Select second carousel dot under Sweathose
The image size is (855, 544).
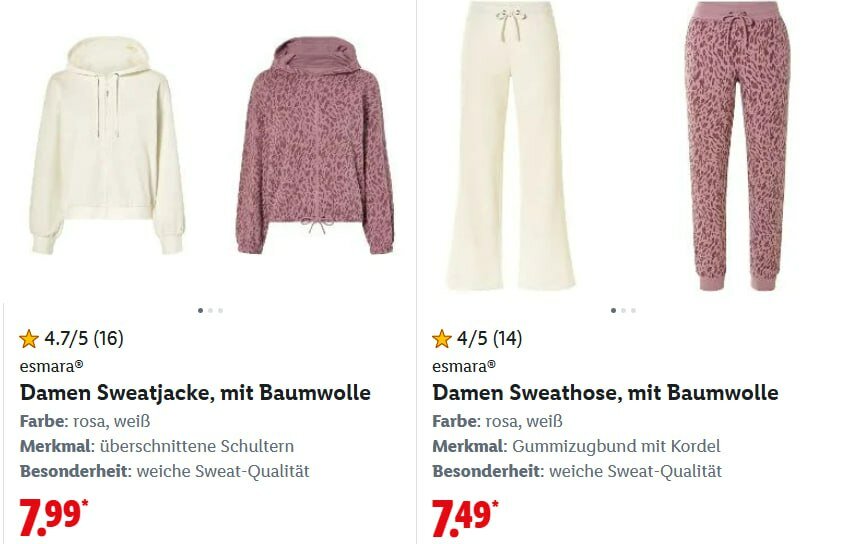pyautogui.click(x=623, y=311)
